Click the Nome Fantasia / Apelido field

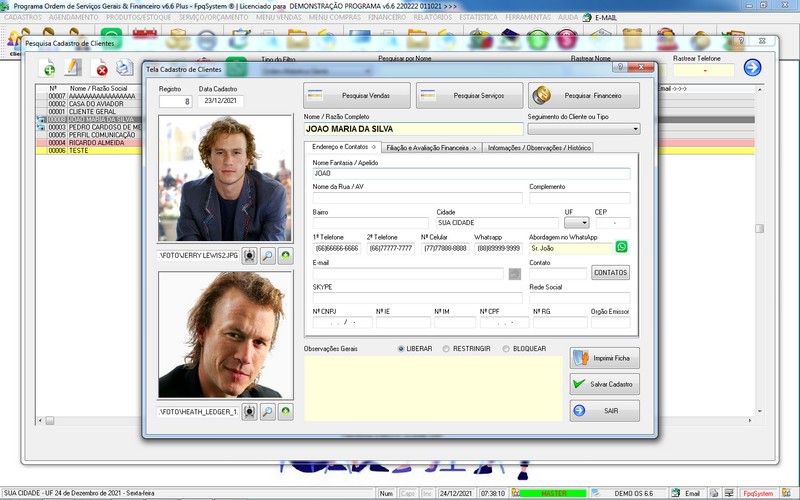click(x=471, y=173)
